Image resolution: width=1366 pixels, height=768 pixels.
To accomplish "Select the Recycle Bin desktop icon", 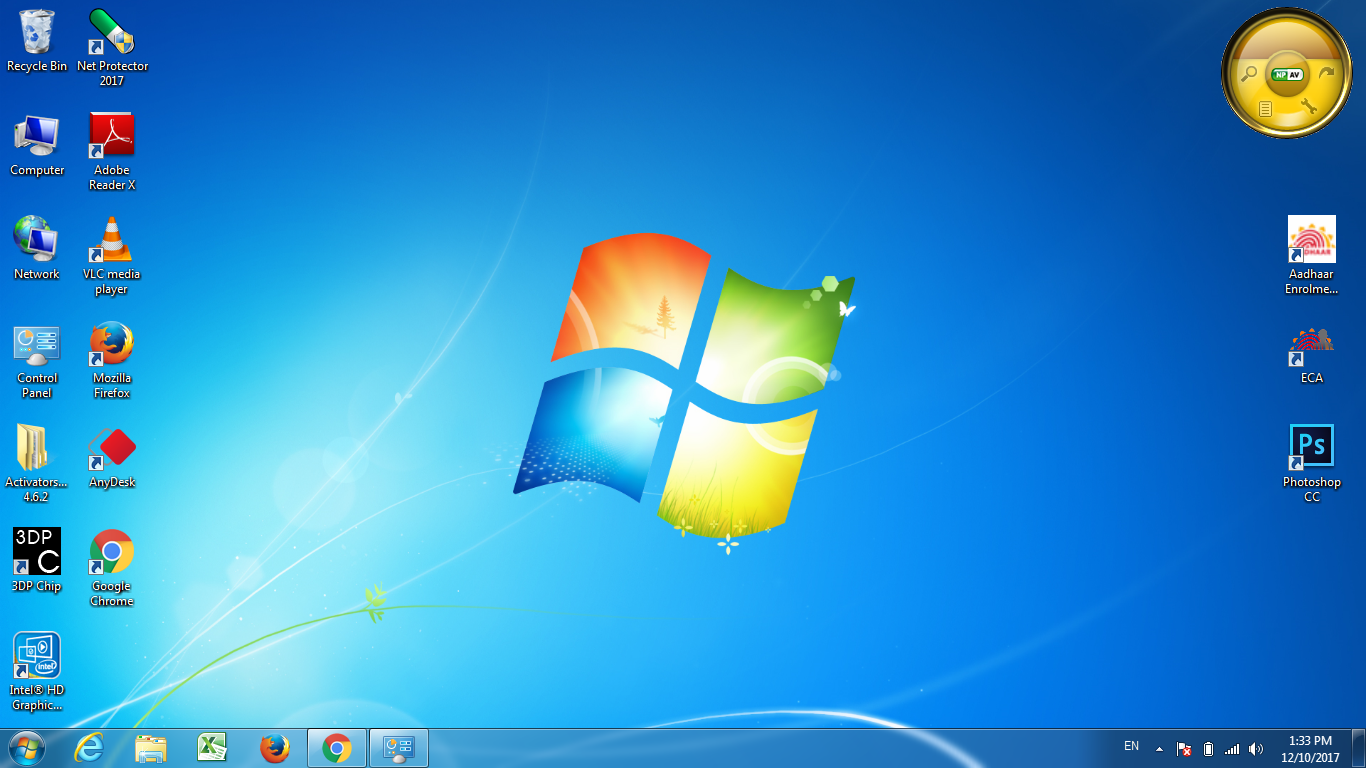I will click(x=37, y=40).
